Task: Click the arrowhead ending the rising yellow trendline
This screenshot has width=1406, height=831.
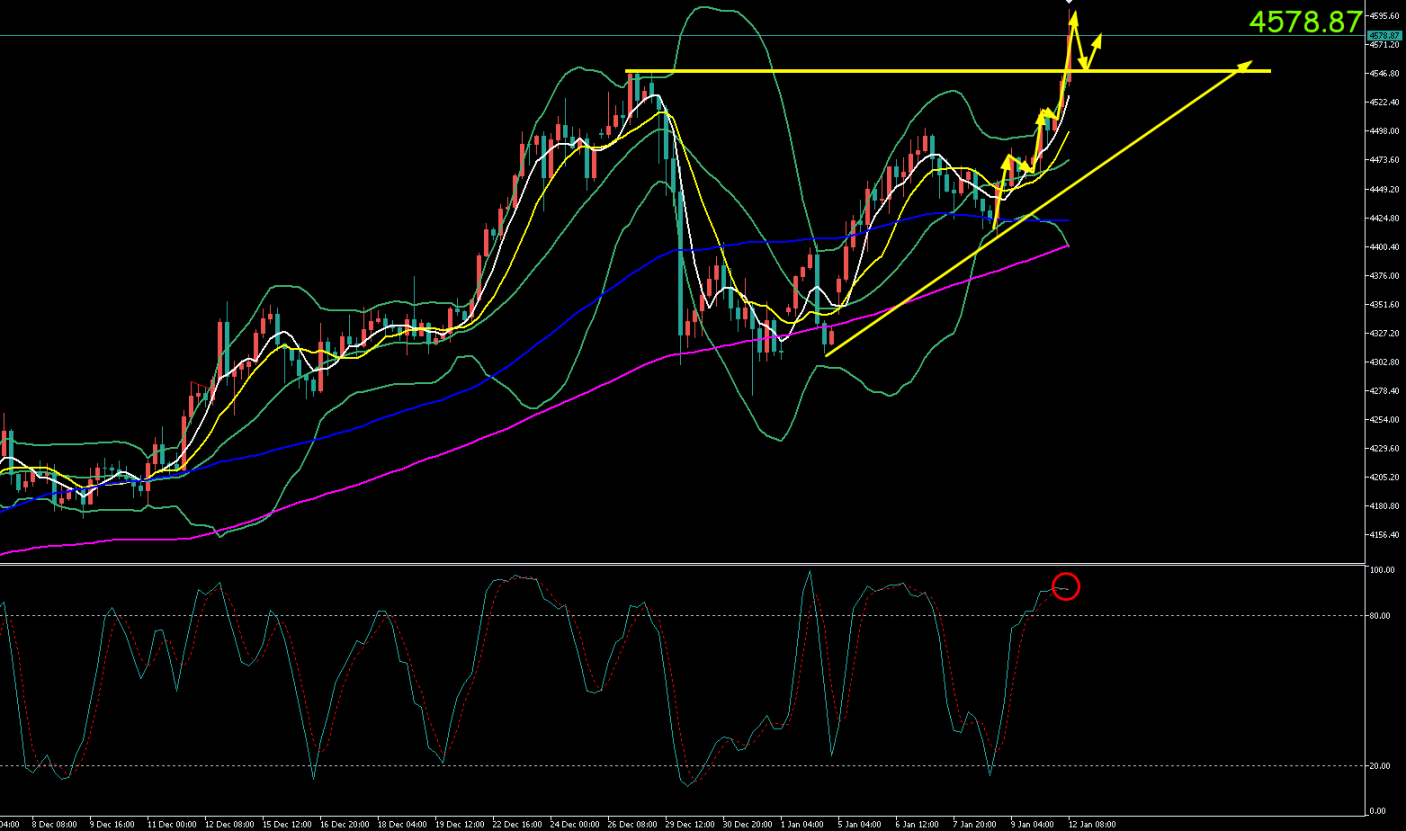Action: [x=1245, y=65]
